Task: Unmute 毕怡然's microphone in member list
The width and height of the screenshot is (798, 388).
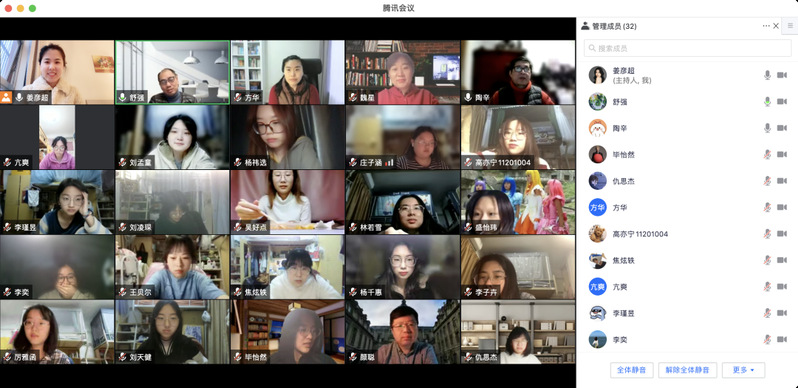Action: (767, 155)
